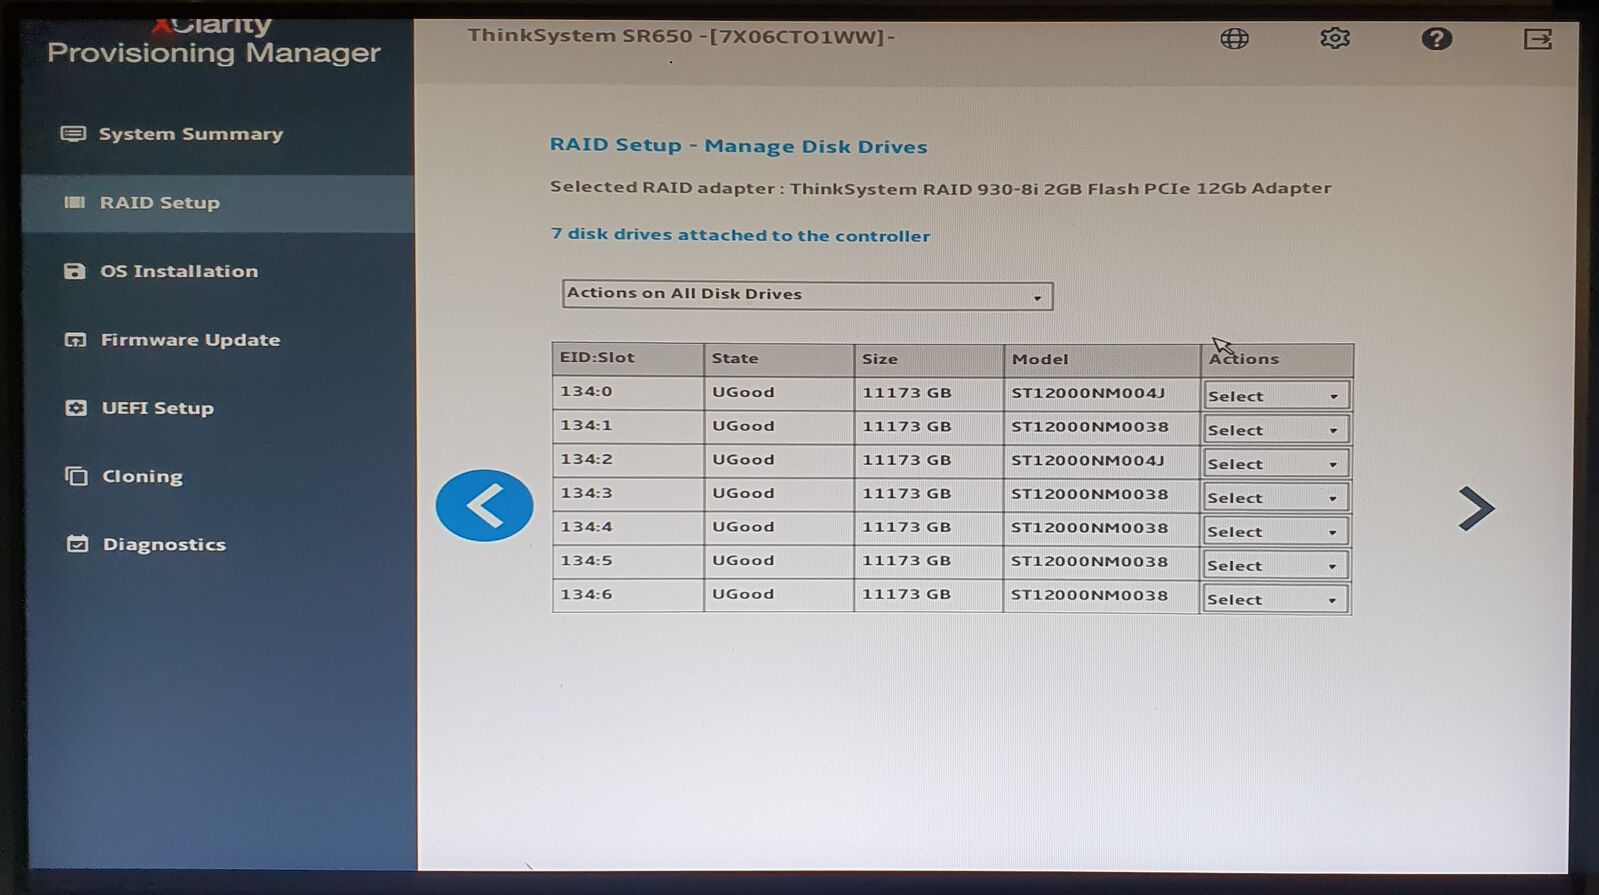The image size is (1599, 895).
Task: Go back with the blue circular arrow
Action: pyautogui.click(x=484, y=506)
